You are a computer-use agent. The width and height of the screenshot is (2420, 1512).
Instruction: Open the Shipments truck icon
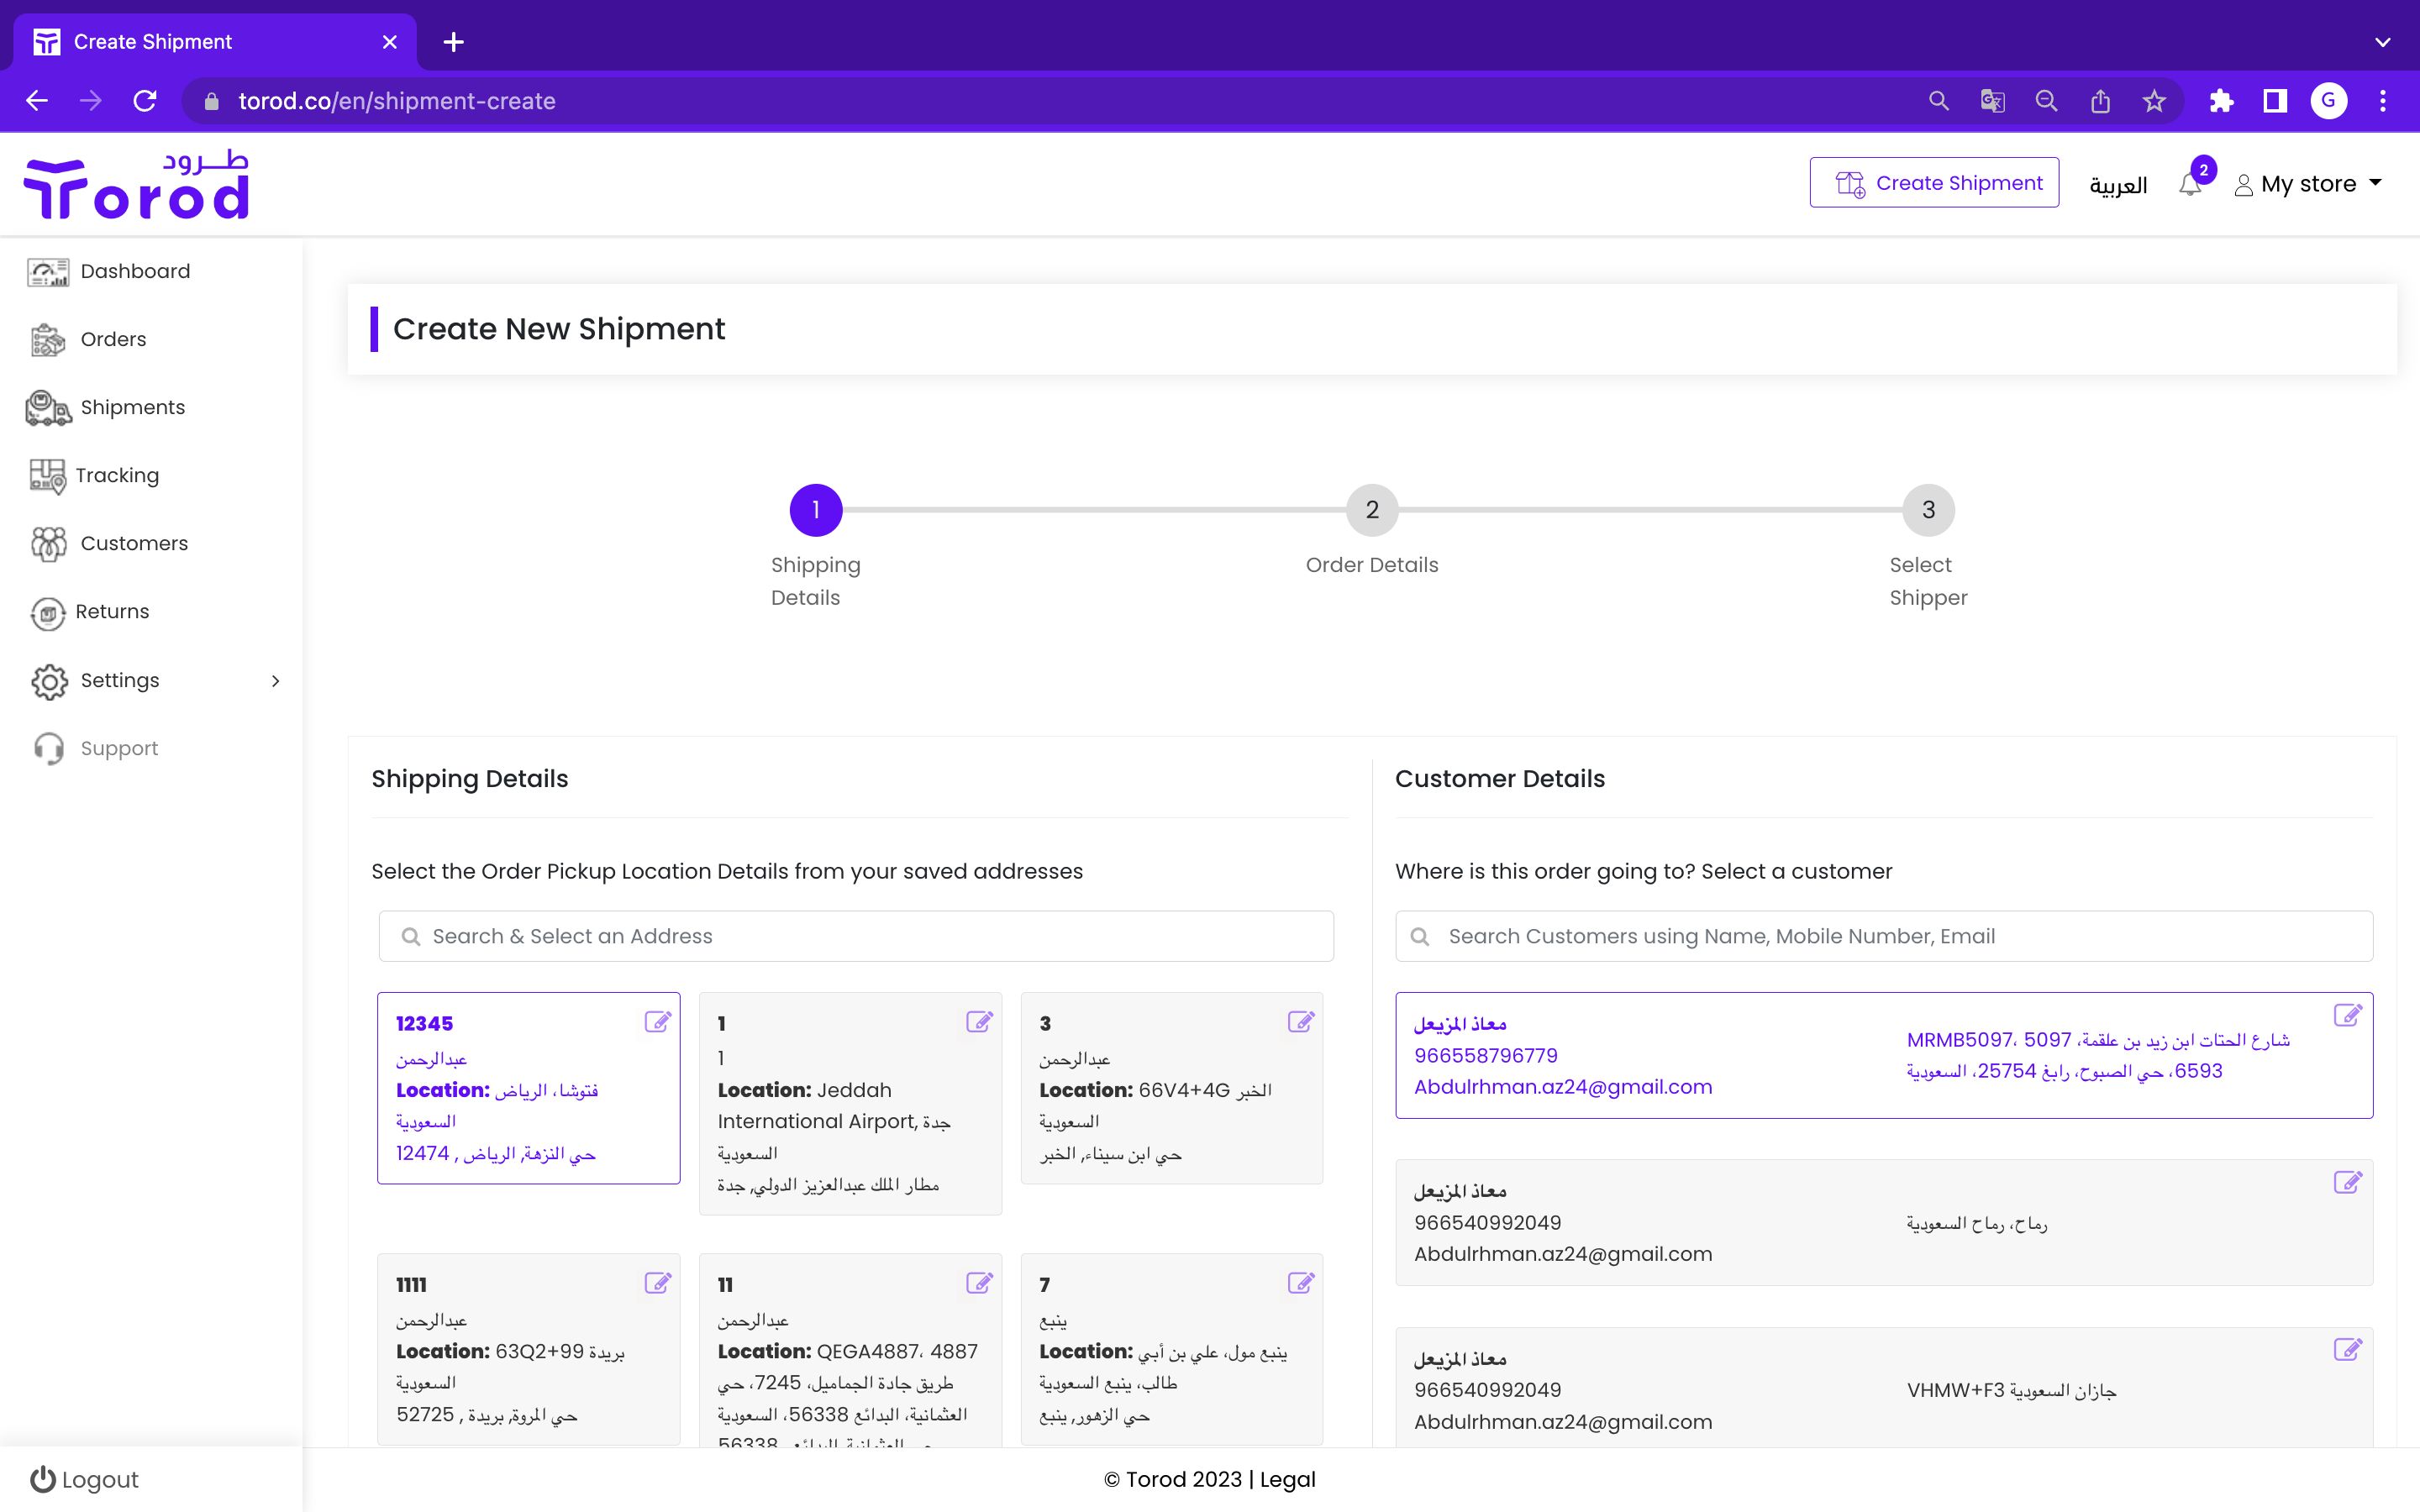48,408
